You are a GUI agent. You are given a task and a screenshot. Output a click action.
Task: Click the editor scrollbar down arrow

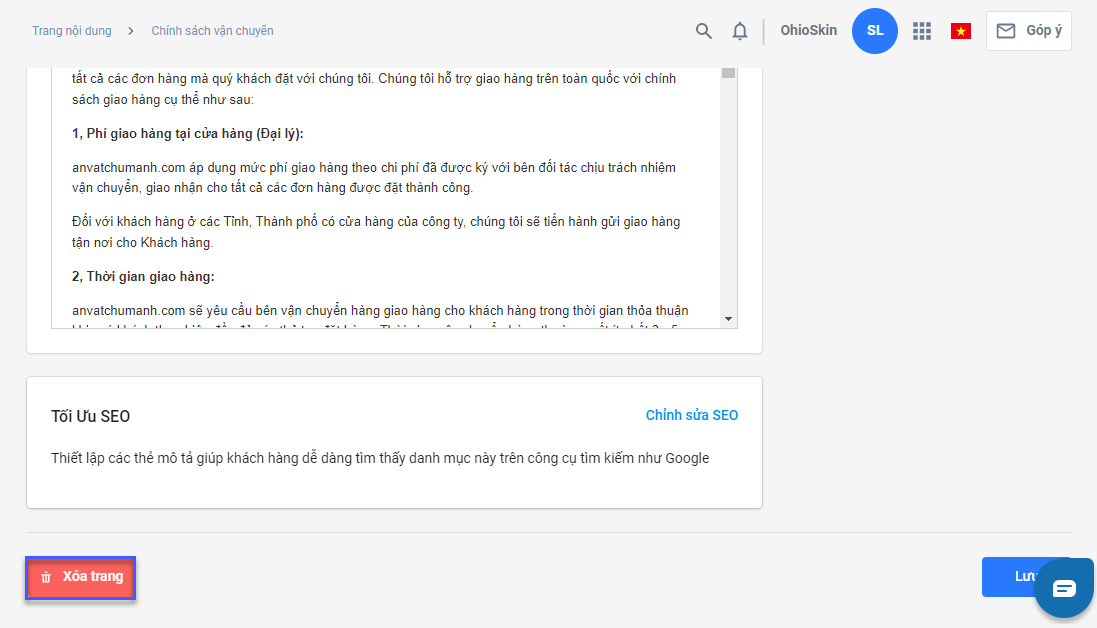(x=728, y=319)
